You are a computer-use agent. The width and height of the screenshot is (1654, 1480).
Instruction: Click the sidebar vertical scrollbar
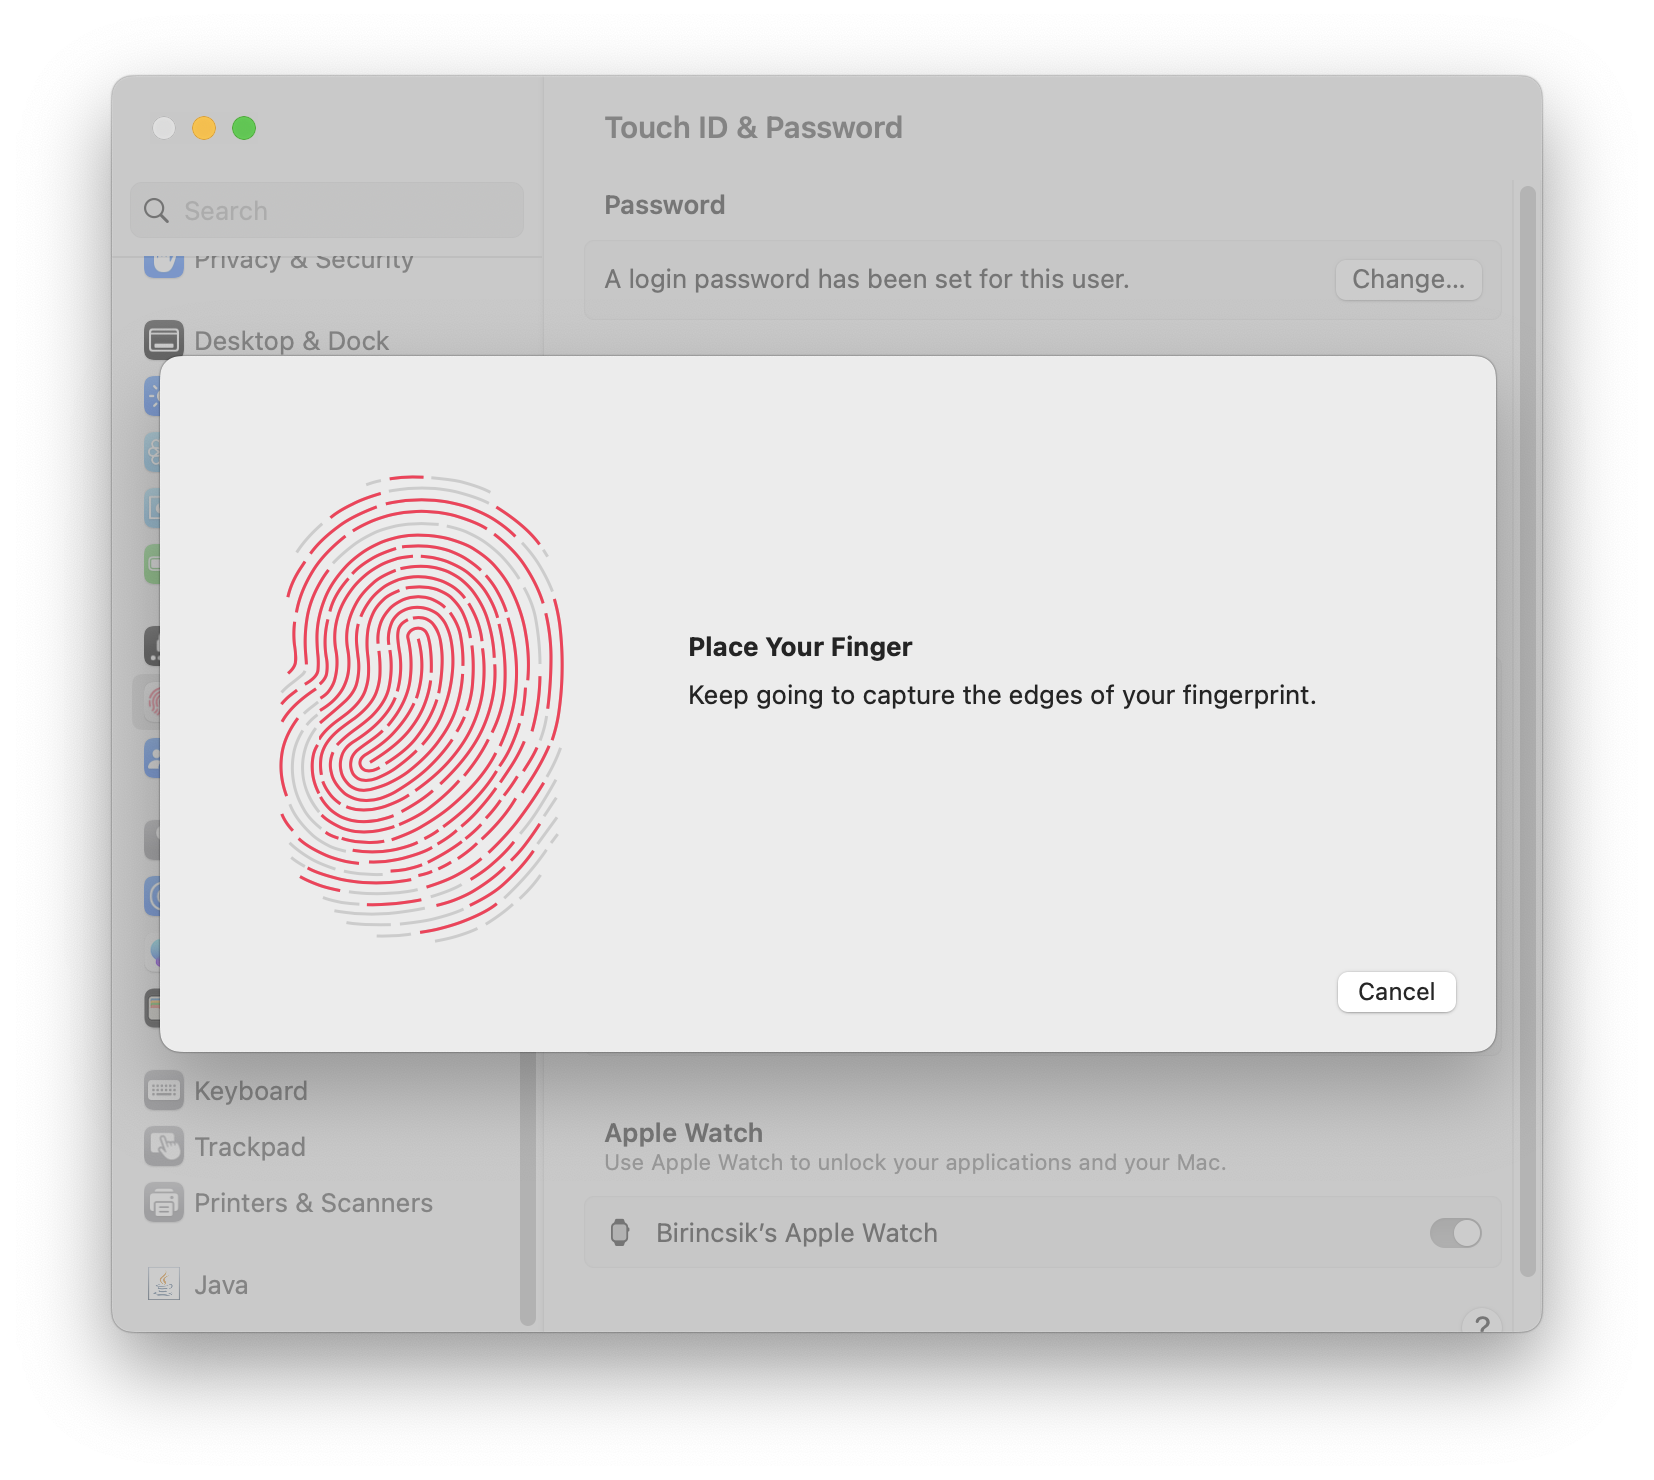(528, 1188)
